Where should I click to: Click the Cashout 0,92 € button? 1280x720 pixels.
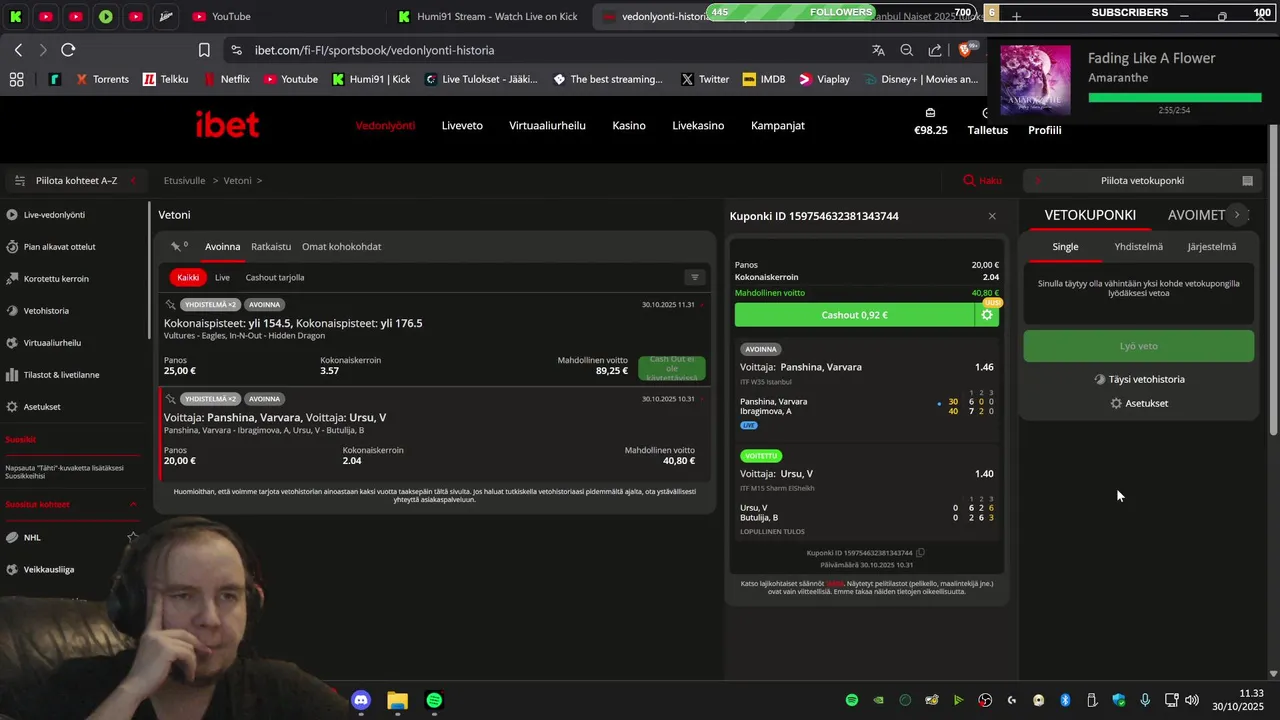855,315
